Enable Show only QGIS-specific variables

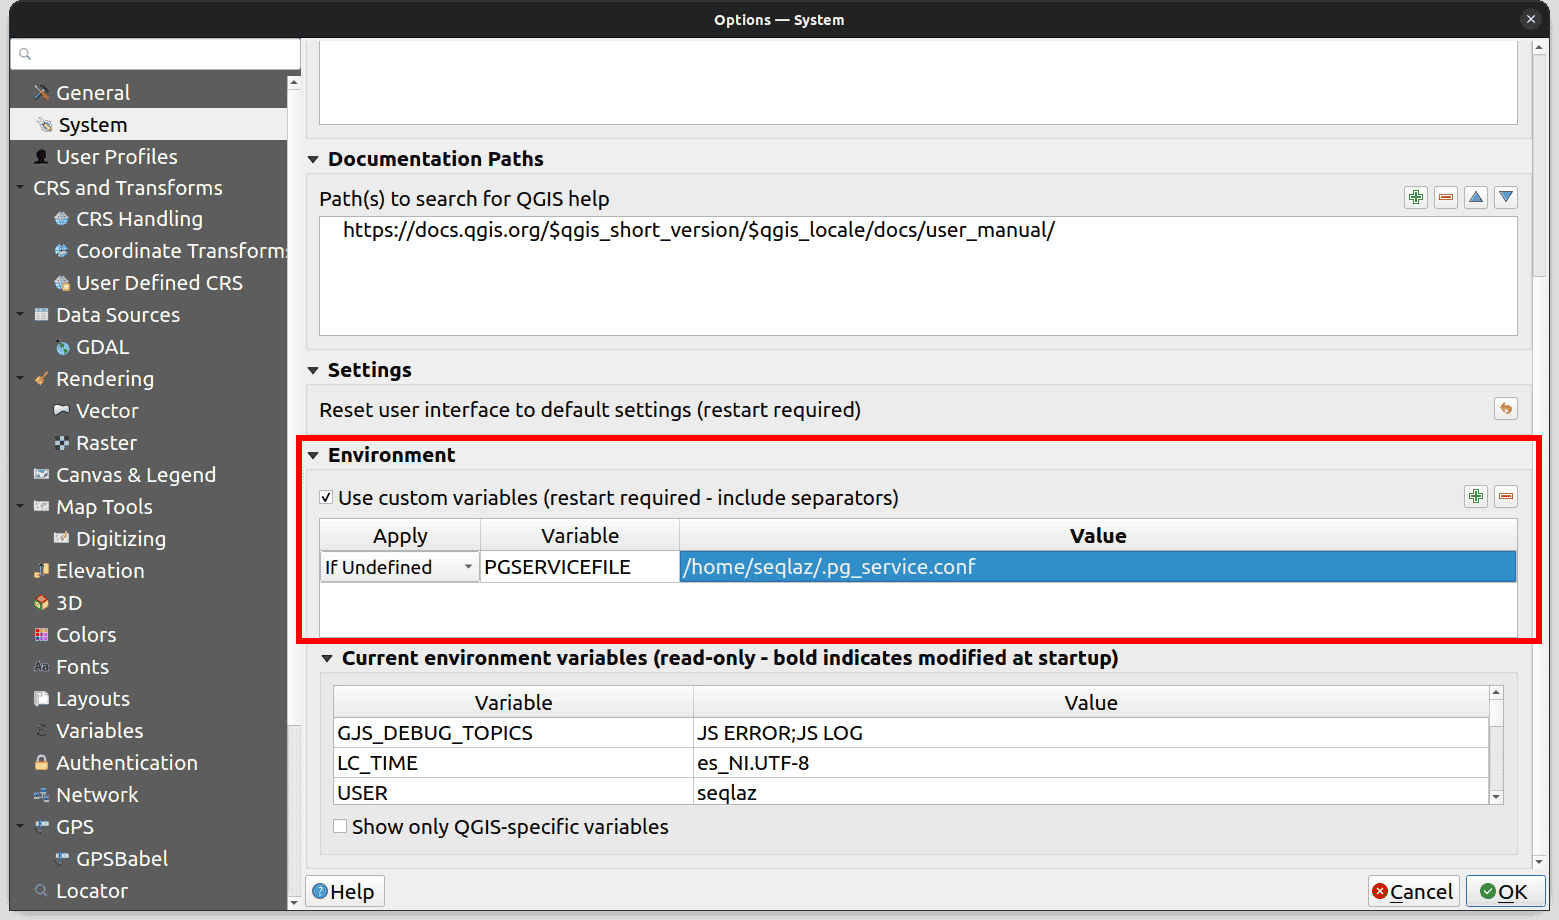click(340, 826)
